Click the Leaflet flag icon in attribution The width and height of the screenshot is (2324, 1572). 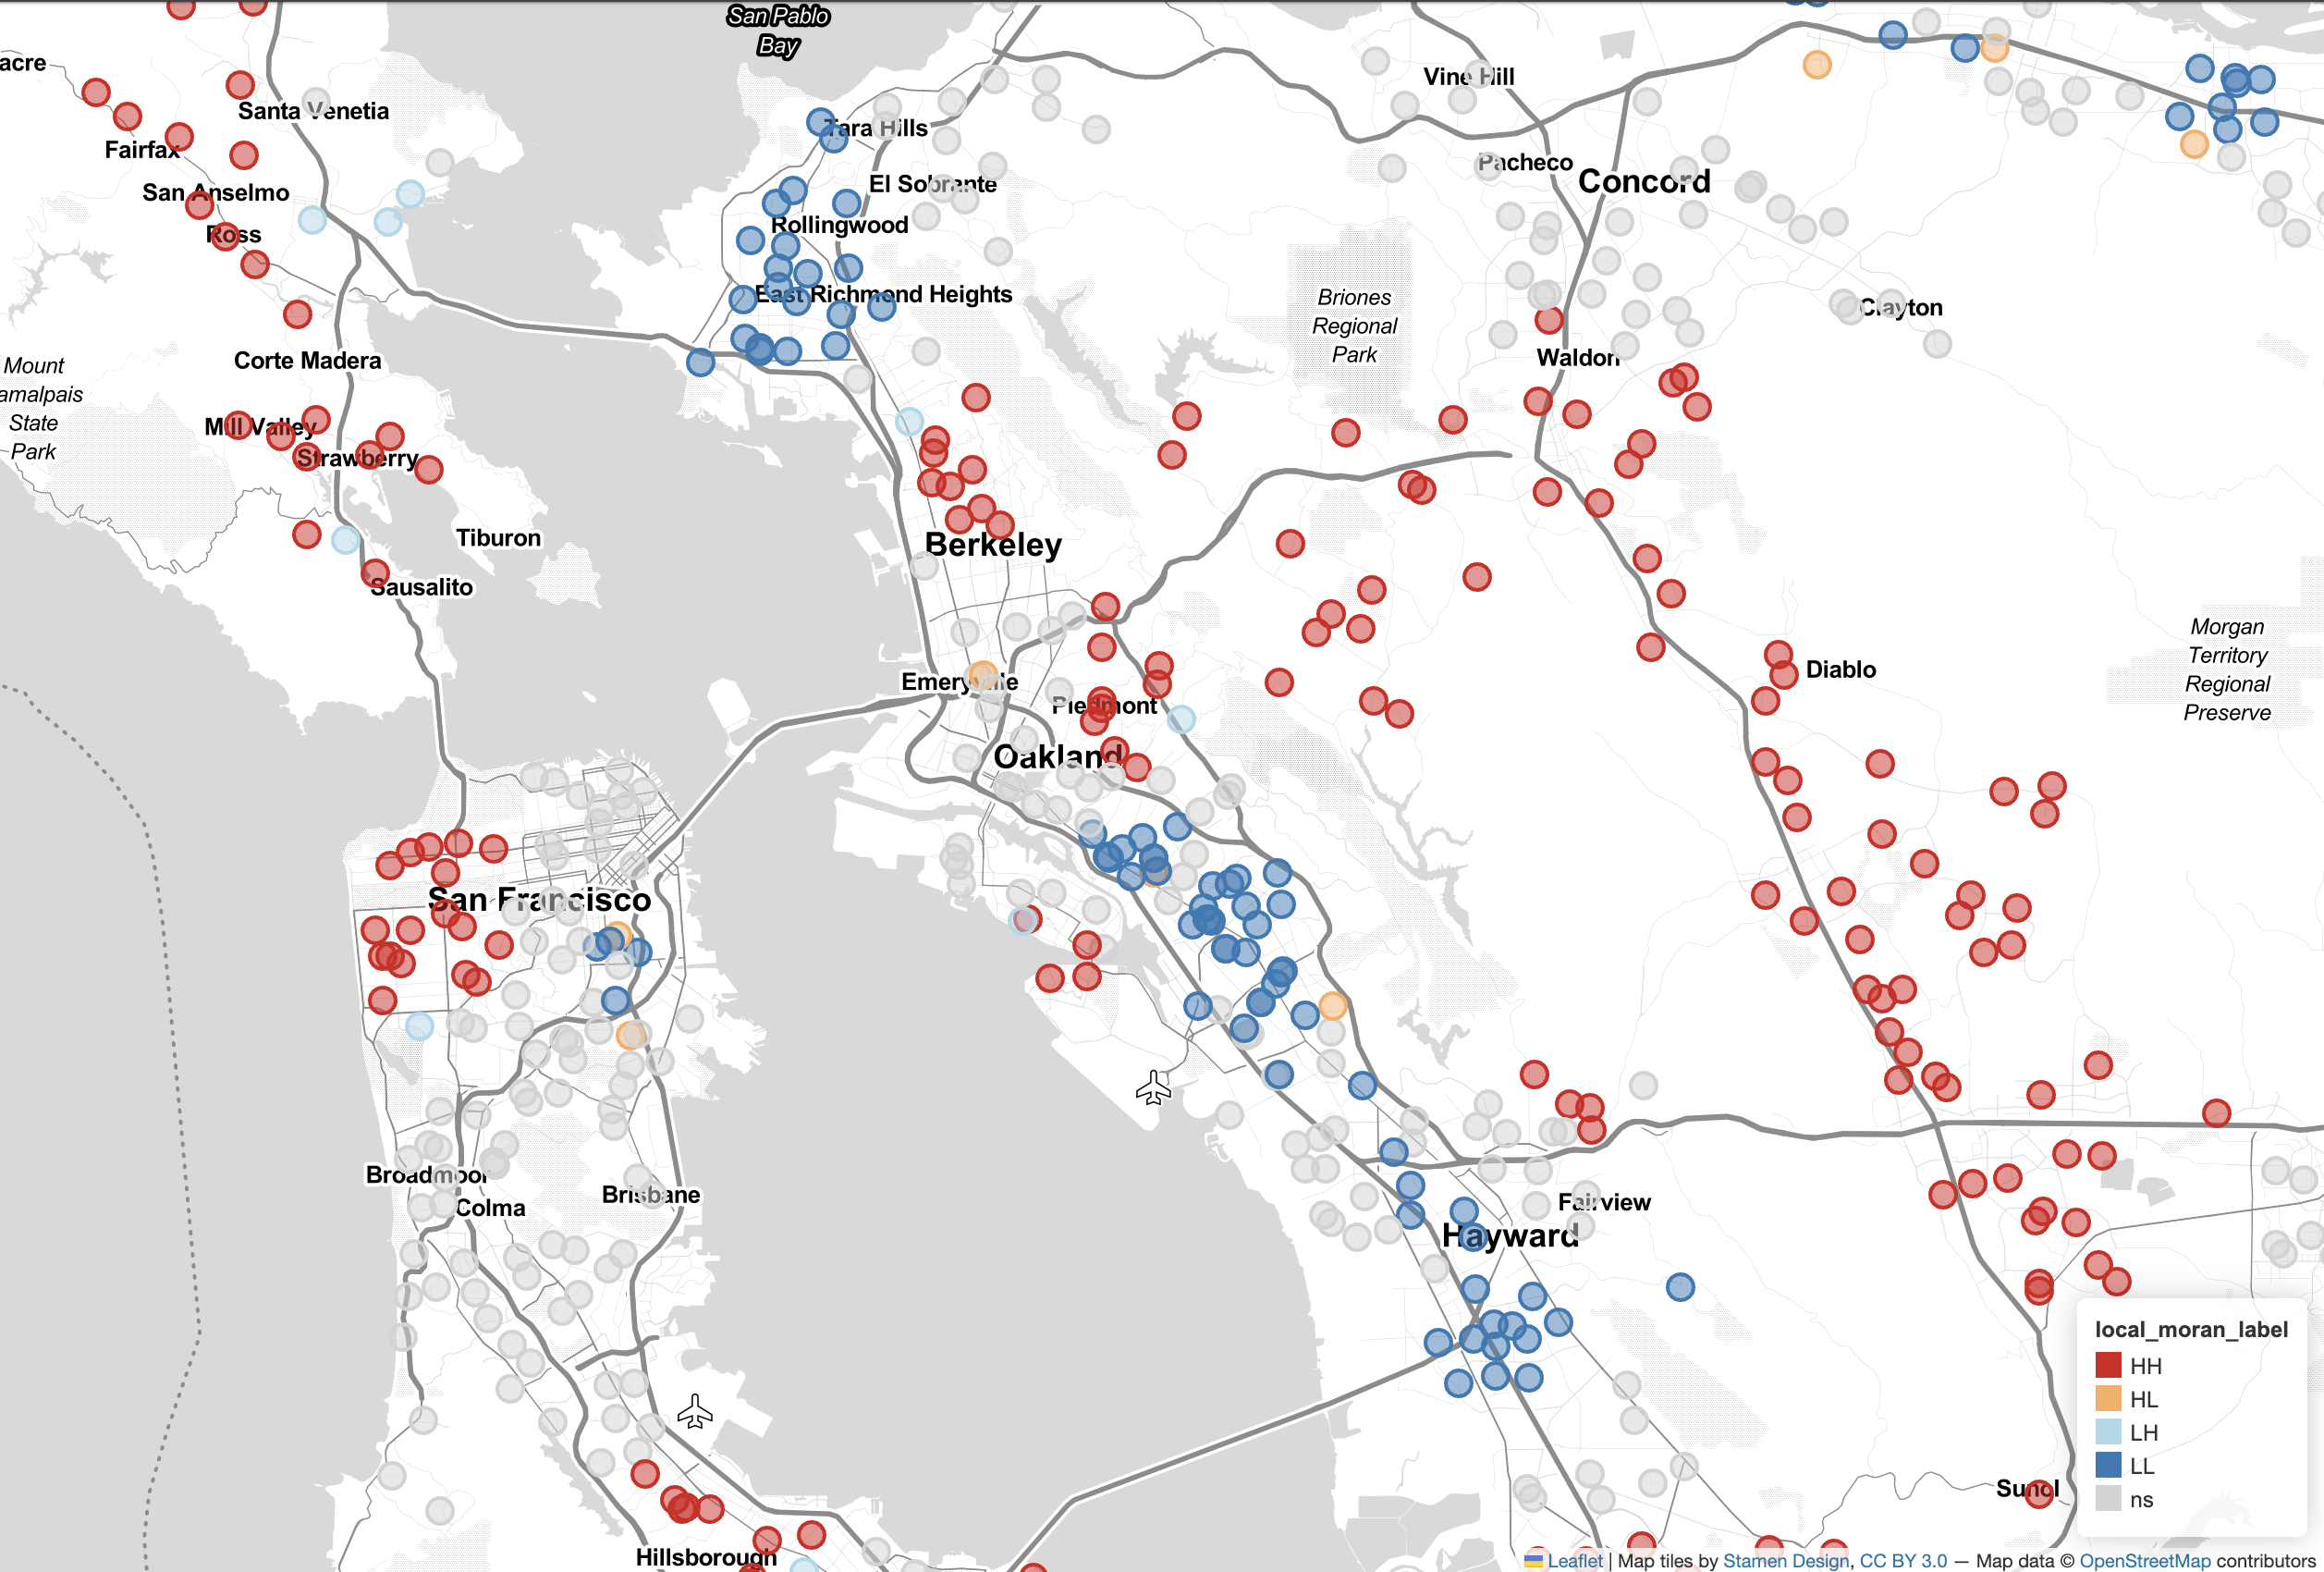[1533, 1560]
